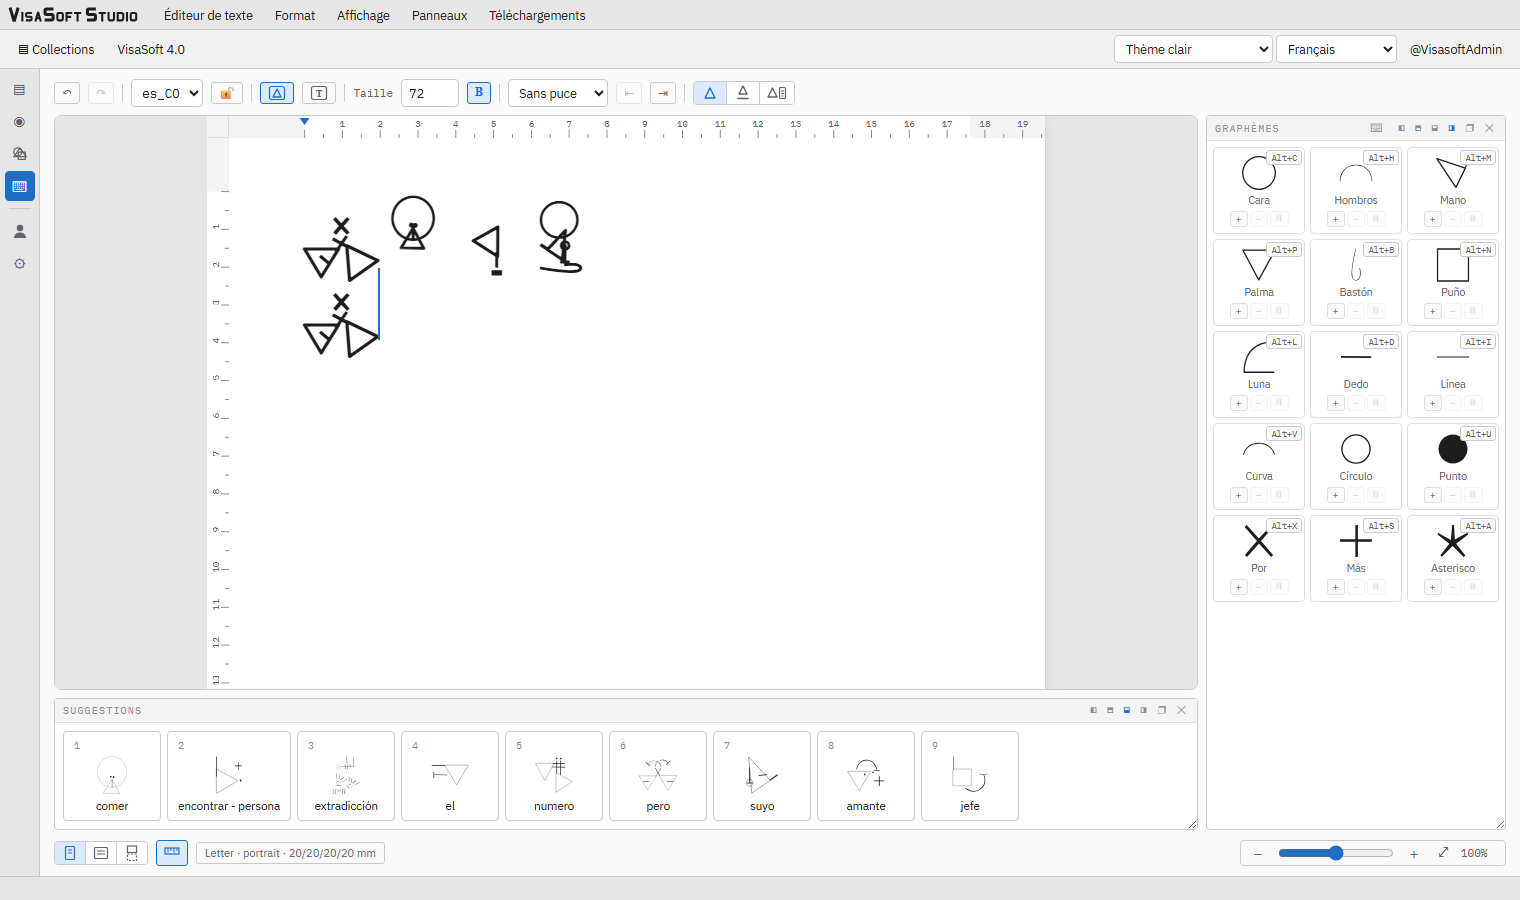Open the Français language selector
Screen dimensions: 1520x900
coord(1336,49)
